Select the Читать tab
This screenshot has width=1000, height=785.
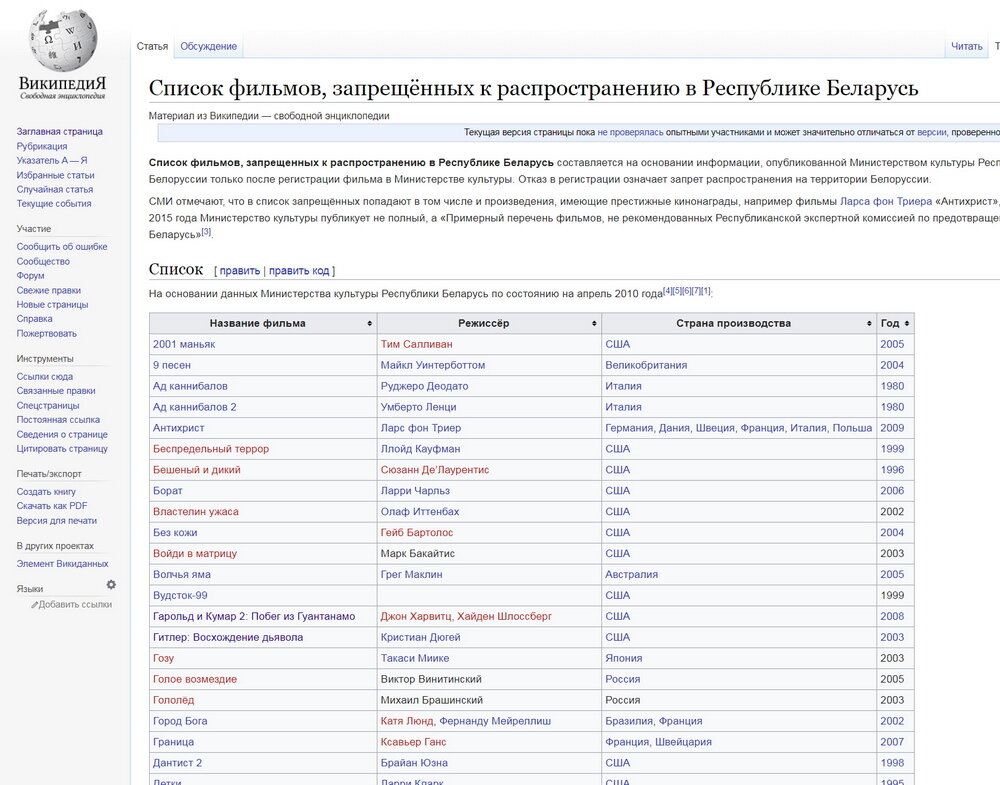point(966,46)
